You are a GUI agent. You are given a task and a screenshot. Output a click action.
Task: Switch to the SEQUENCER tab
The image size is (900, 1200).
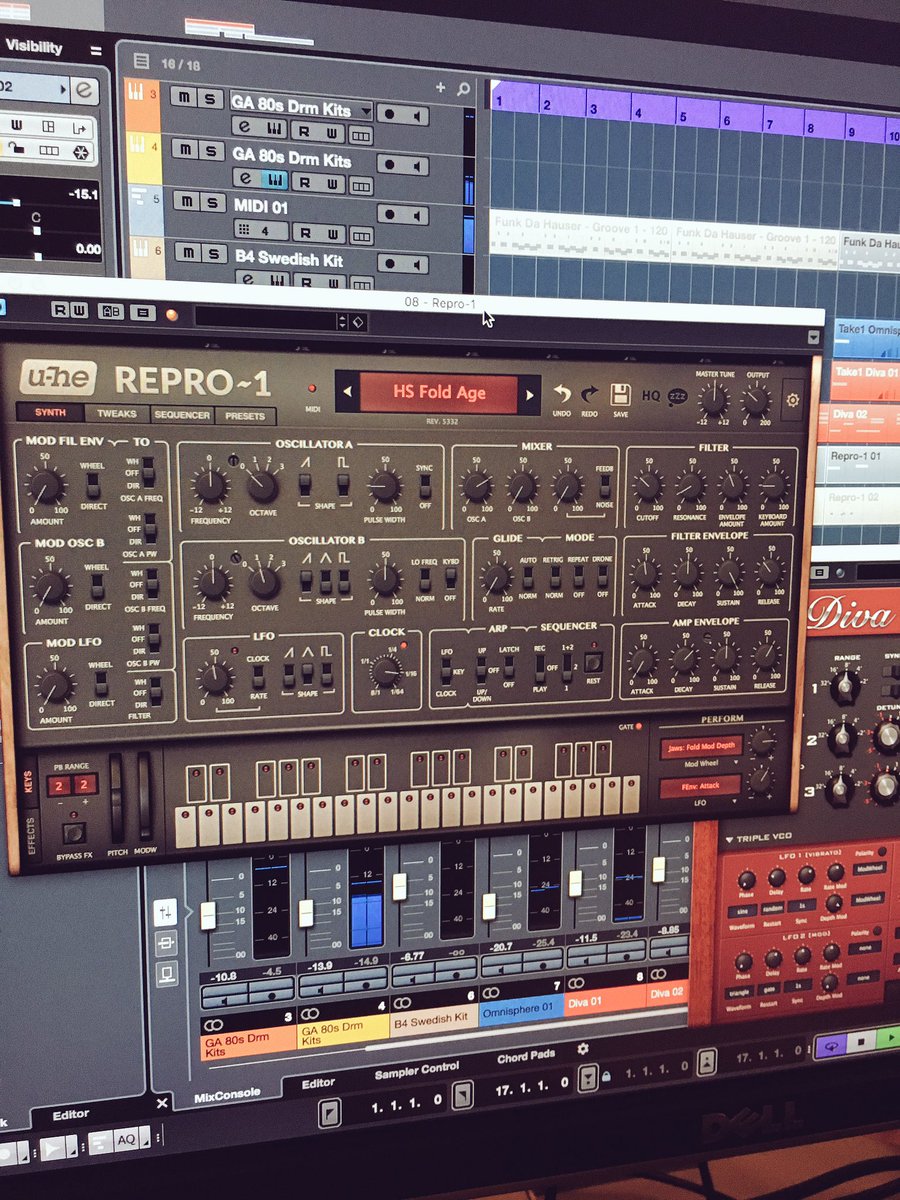point(182,415)
